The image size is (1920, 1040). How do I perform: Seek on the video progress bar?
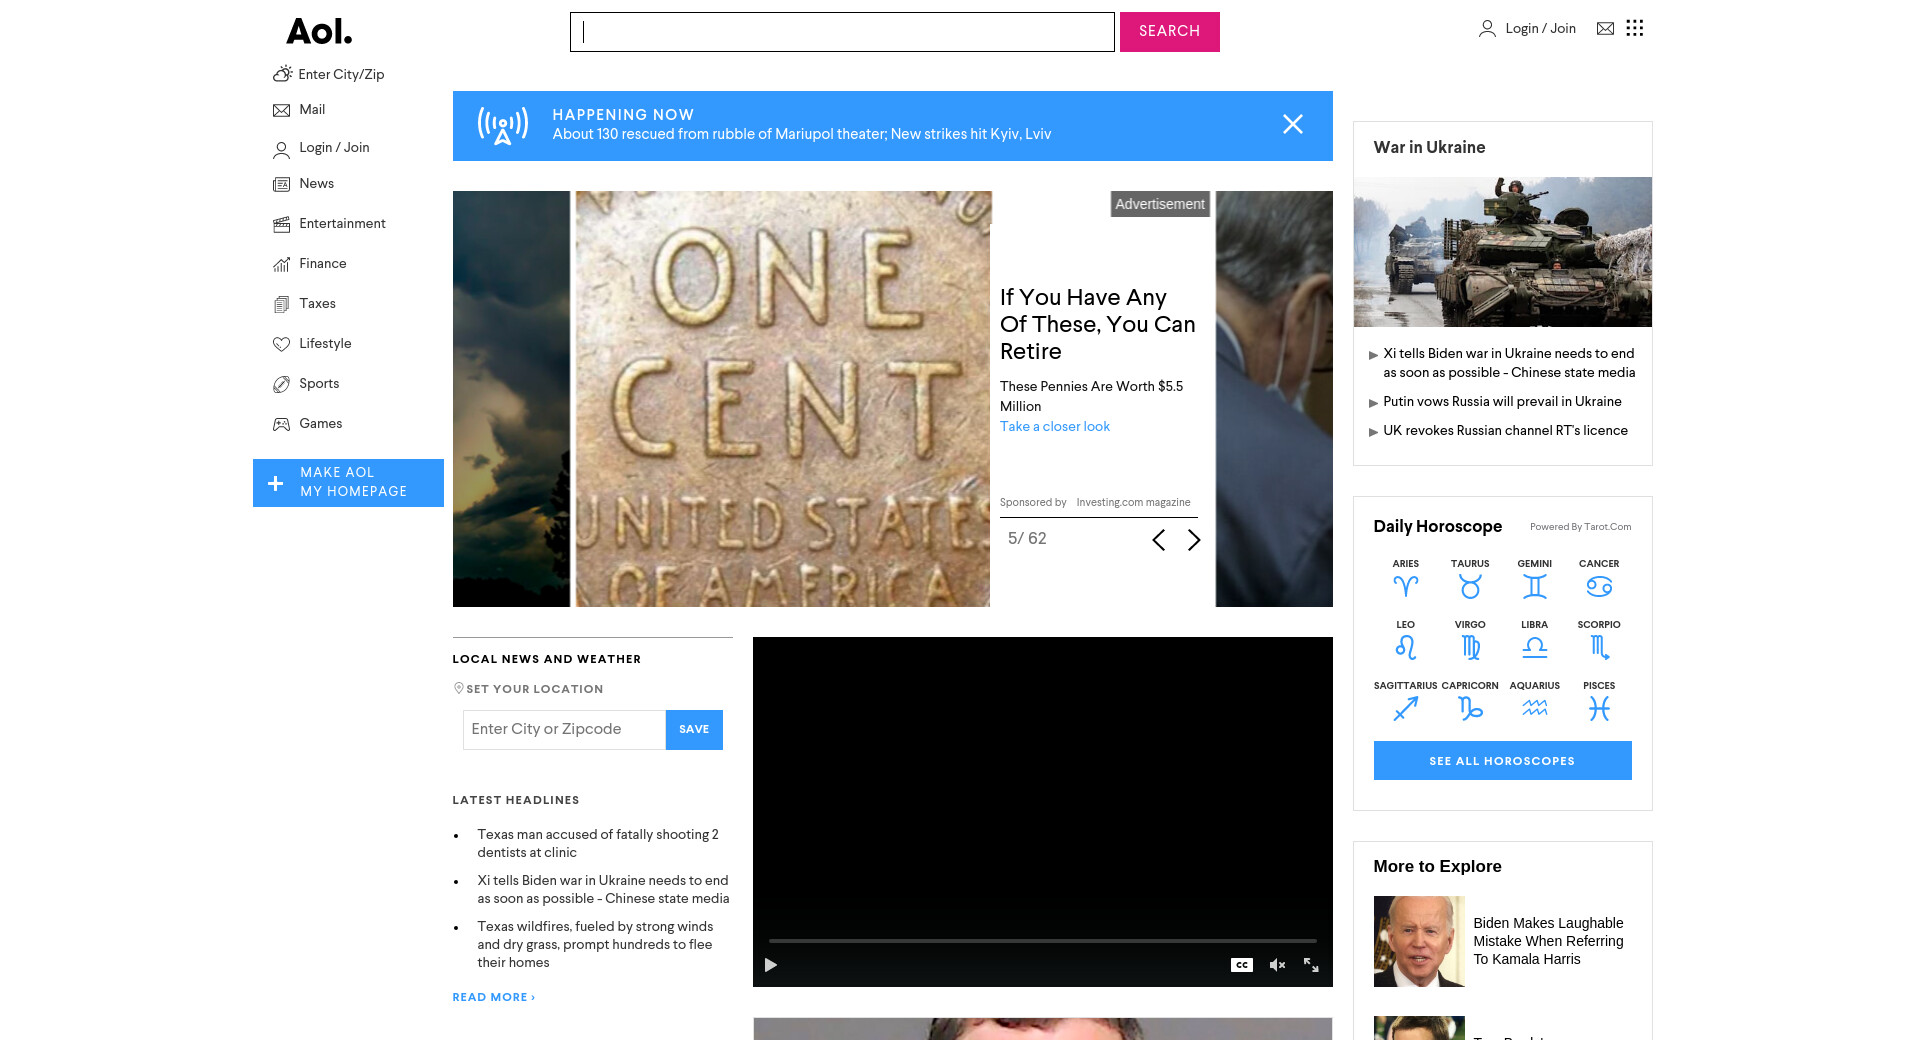pyautogui.click(x=1042, y=941)
